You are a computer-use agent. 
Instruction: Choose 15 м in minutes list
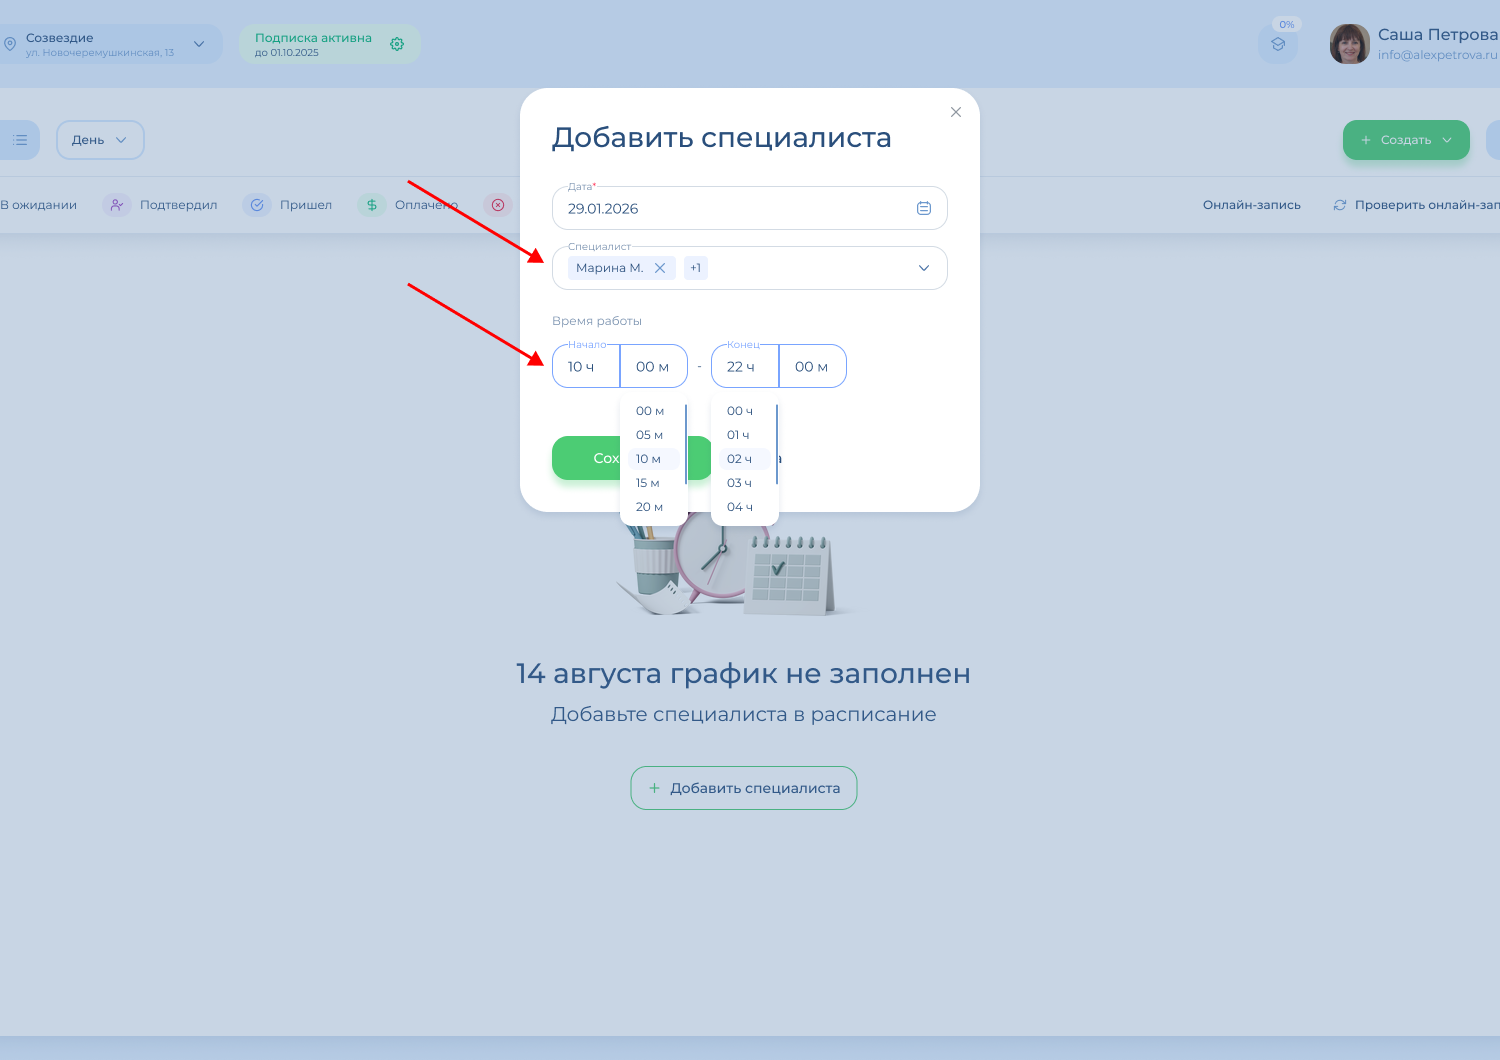point(648,483)
